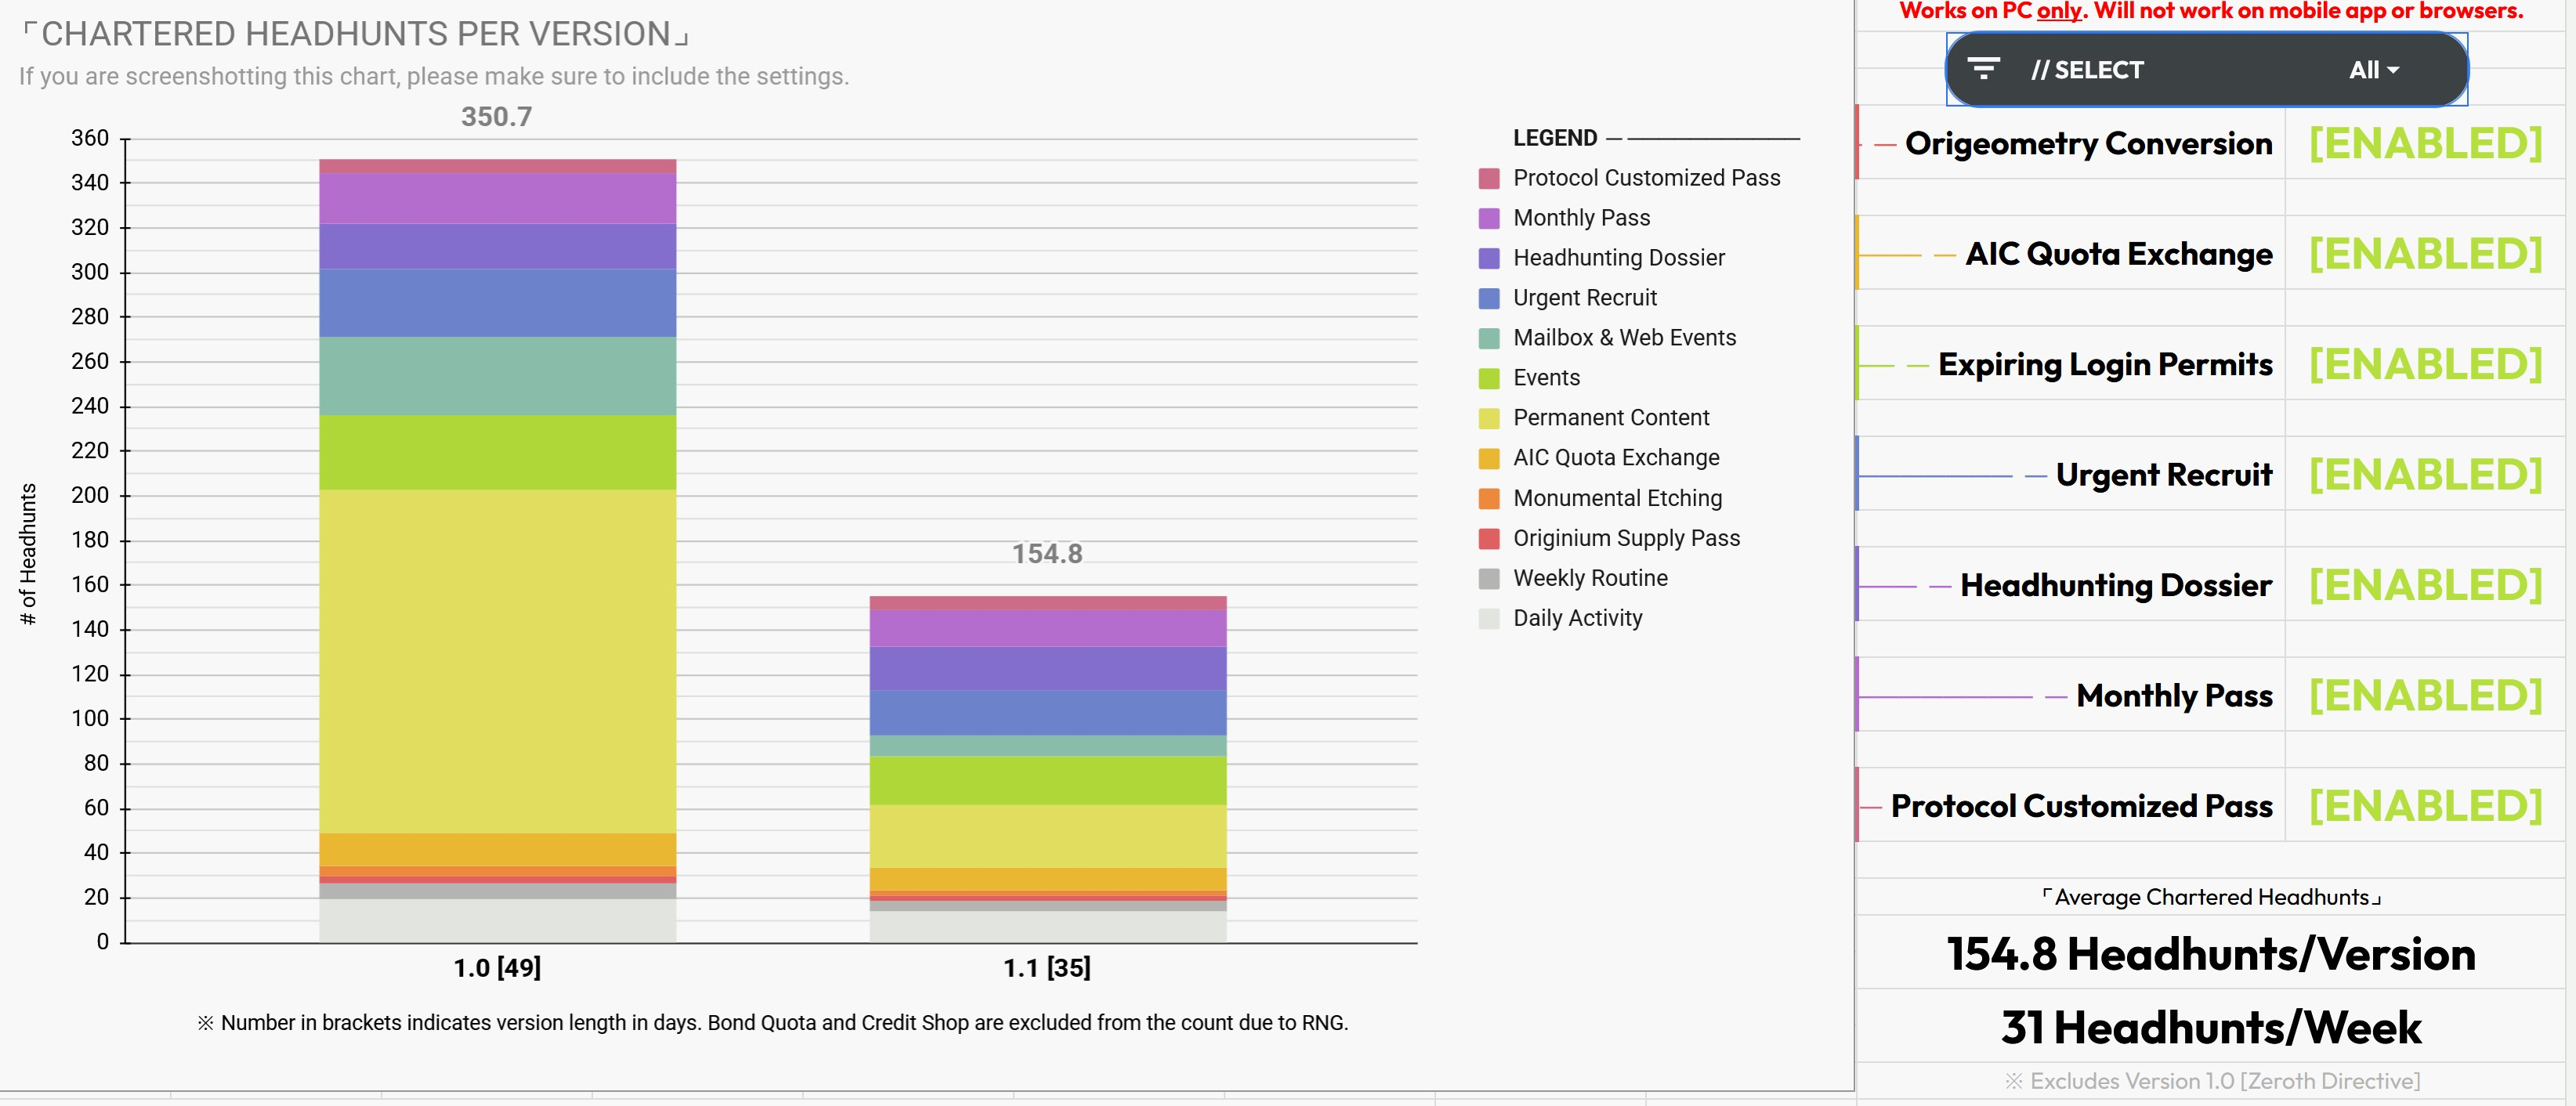Viewport: 2576px width, 1106px height.
Task: Click Urgent Recruit legend color square
Action: [x=1489, y=299]
